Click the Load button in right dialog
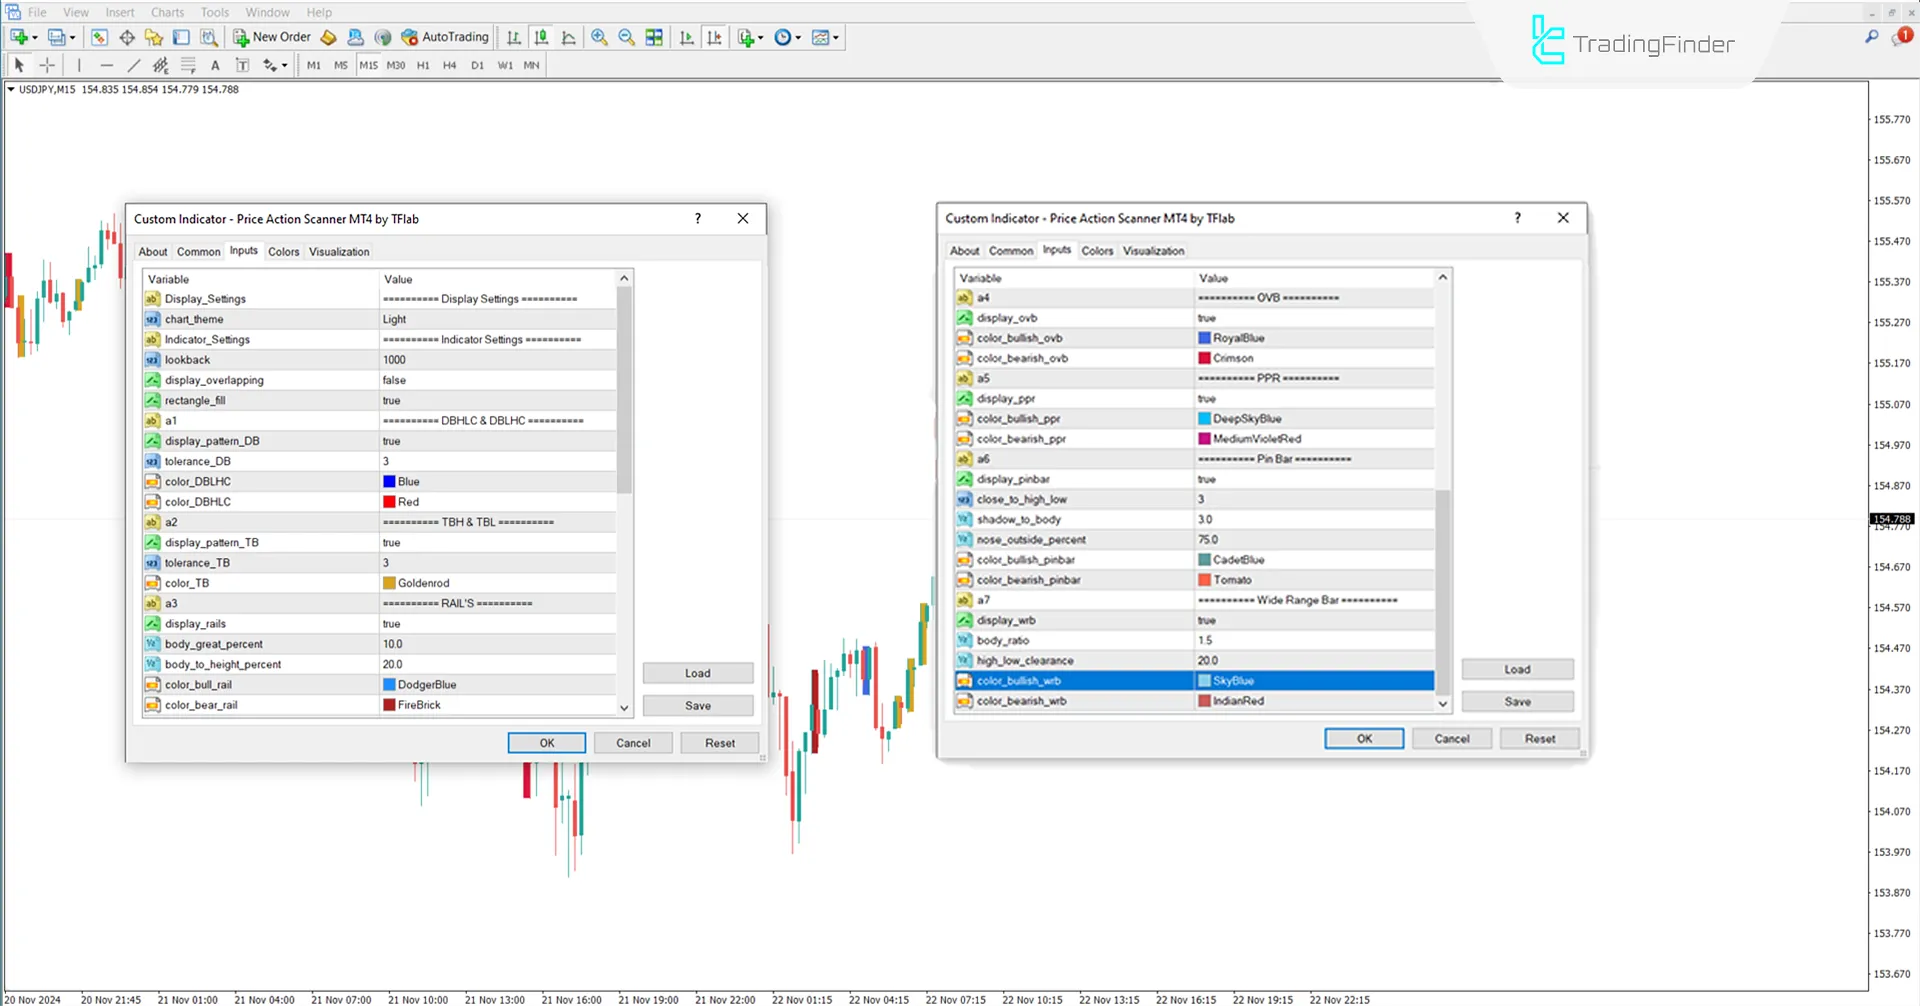 (x=1516, y=668)
